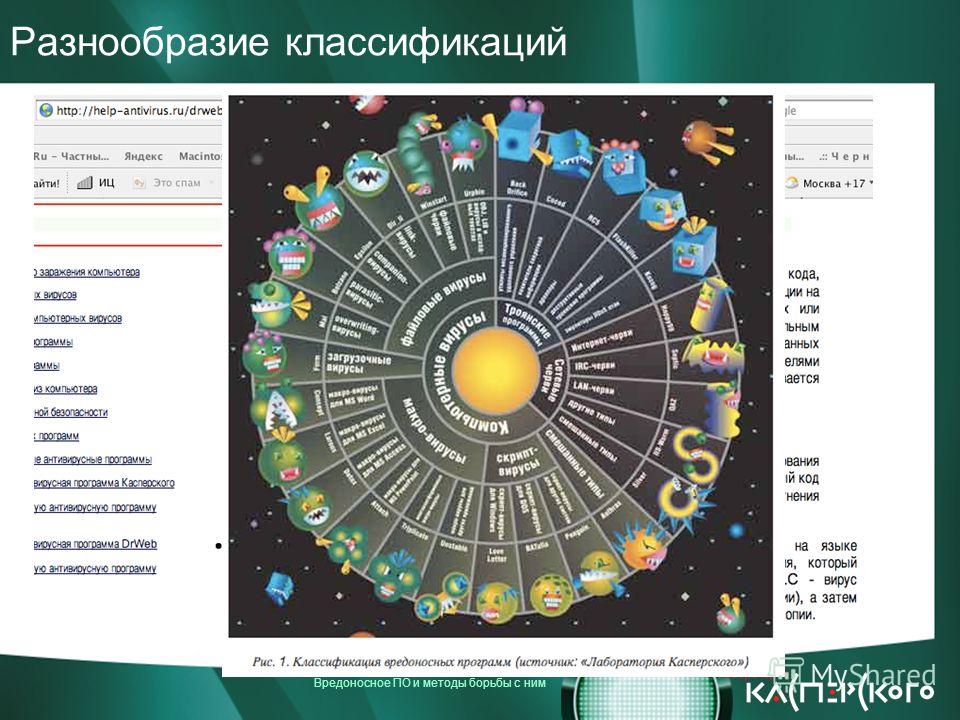The image size is (960, 720).
Task: Open the Москва +17 dropdown arrow
Action: (871, 182)
